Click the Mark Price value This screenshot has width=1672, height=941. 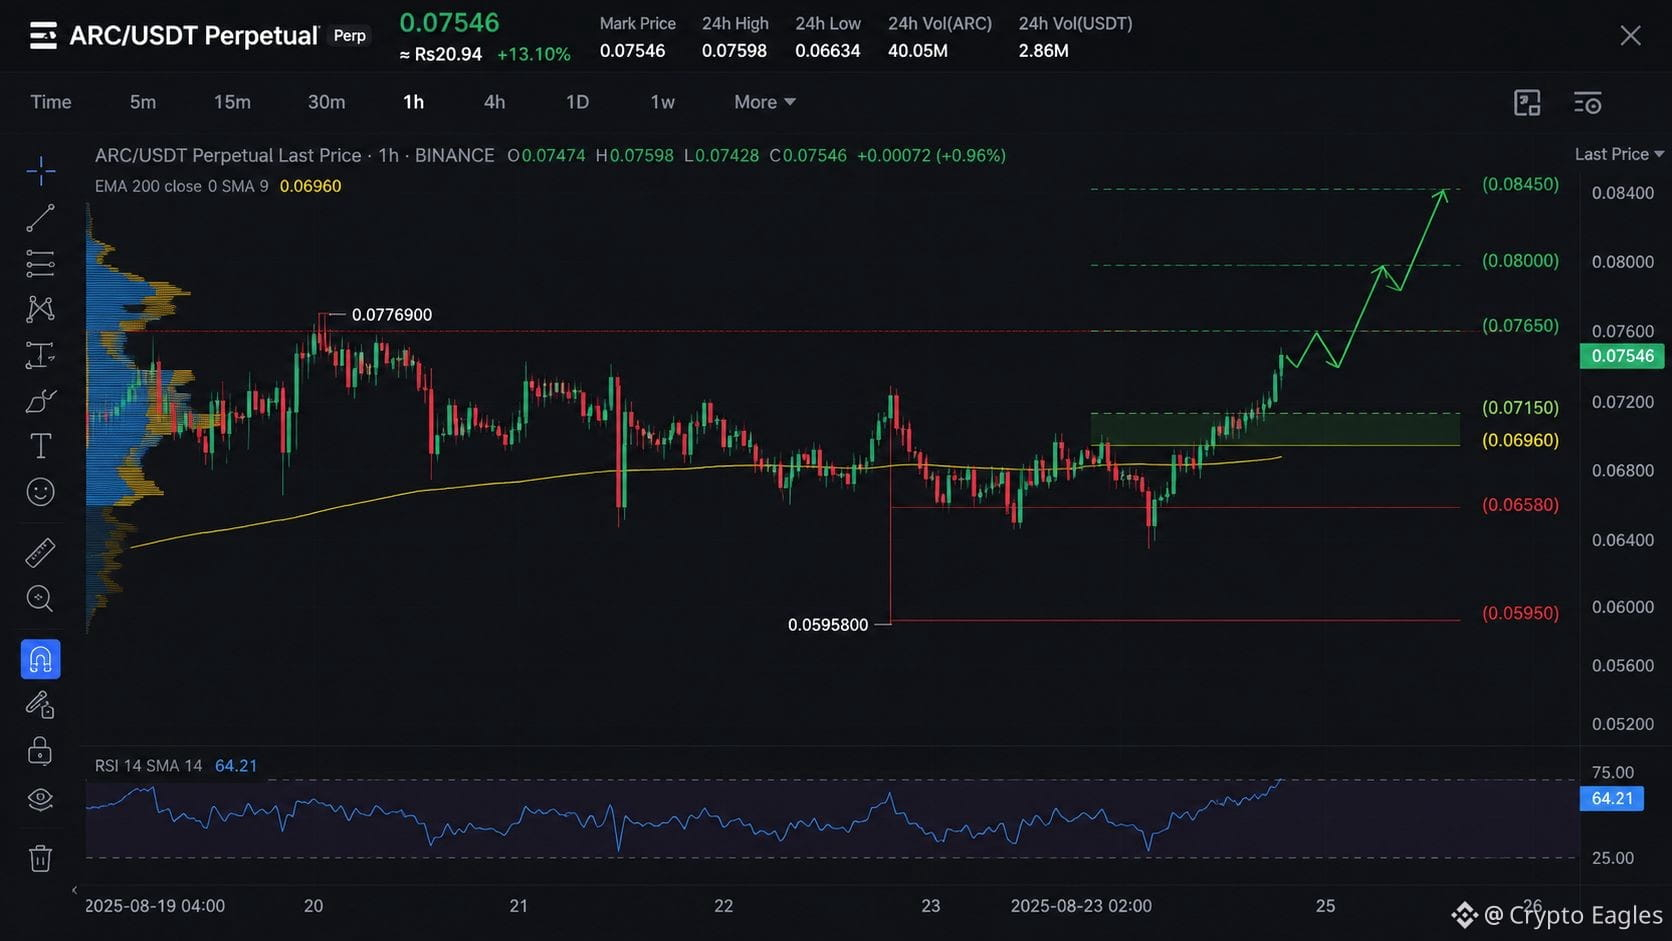(x=632, y=51)
